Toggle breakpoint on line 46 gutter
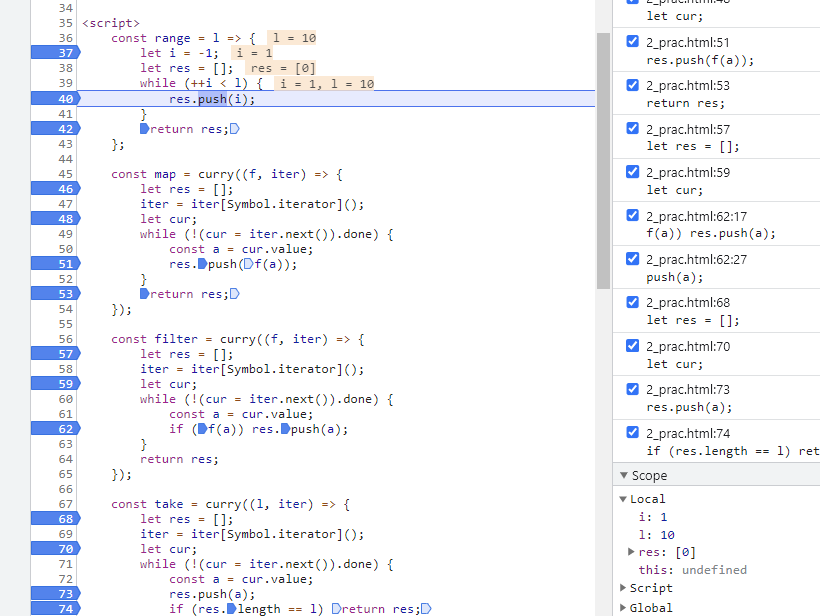 coord(55,189)
